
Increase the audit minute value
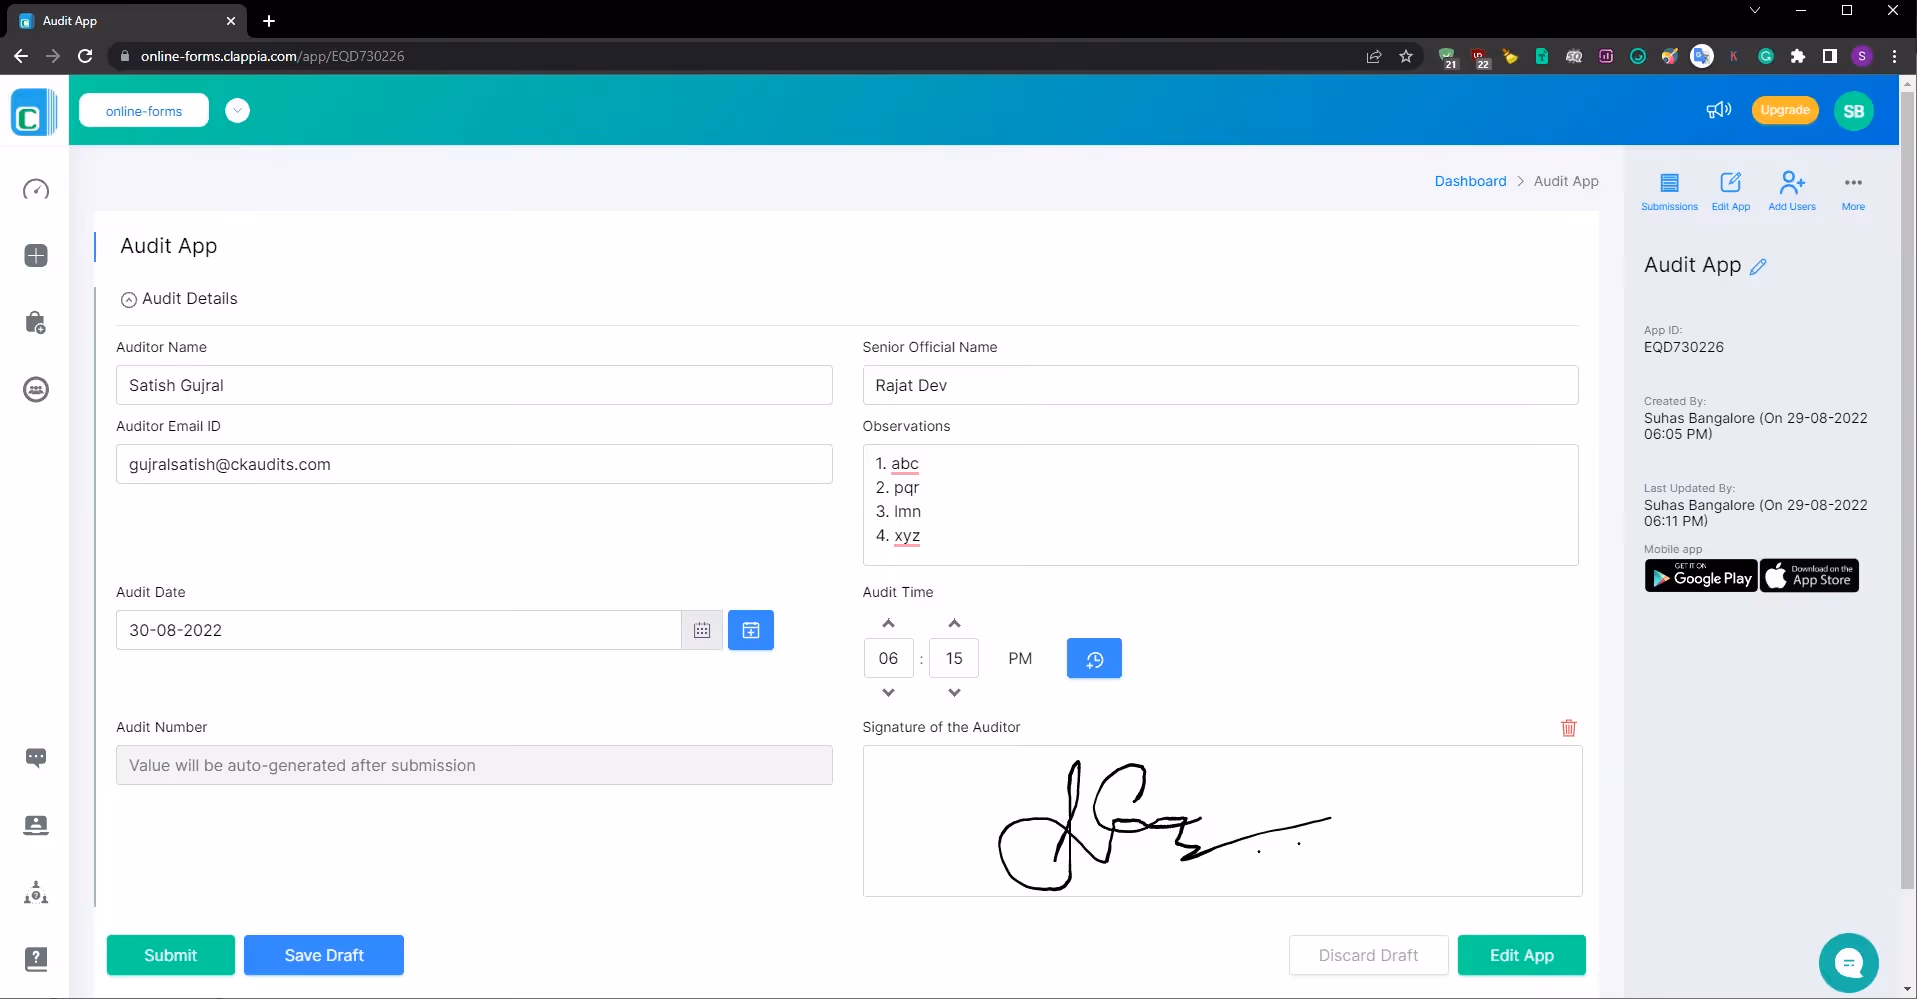pos(954,623)
